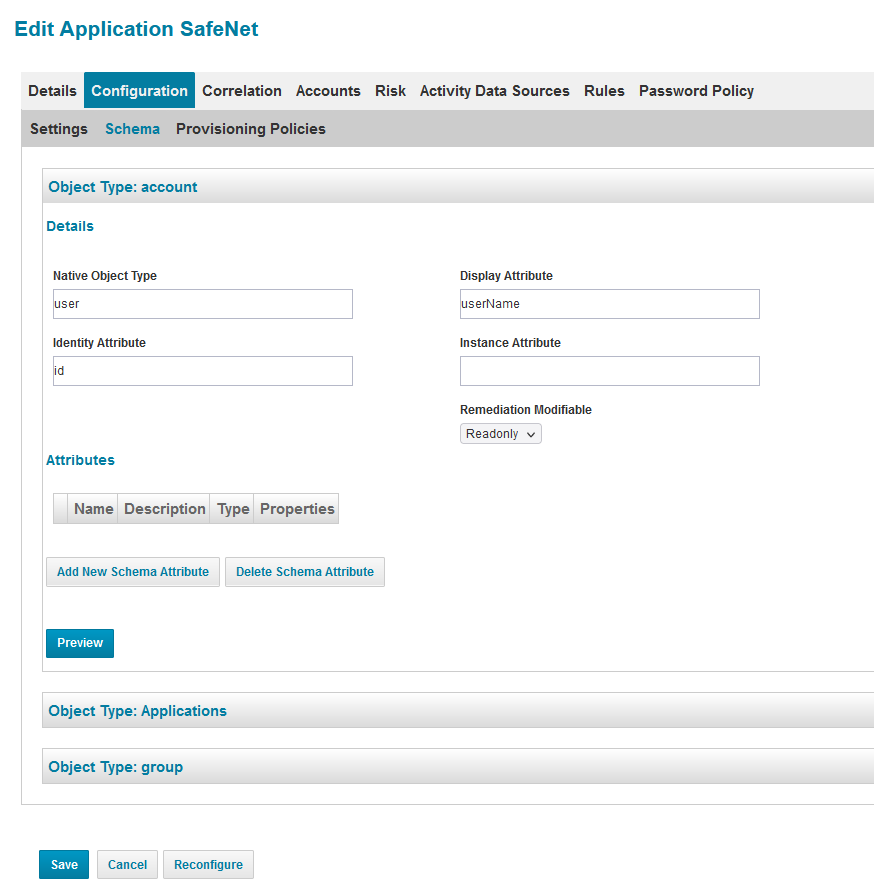The image size is (874, 887).
Task: Go to the Risk tab
Action: click(390, 91)
